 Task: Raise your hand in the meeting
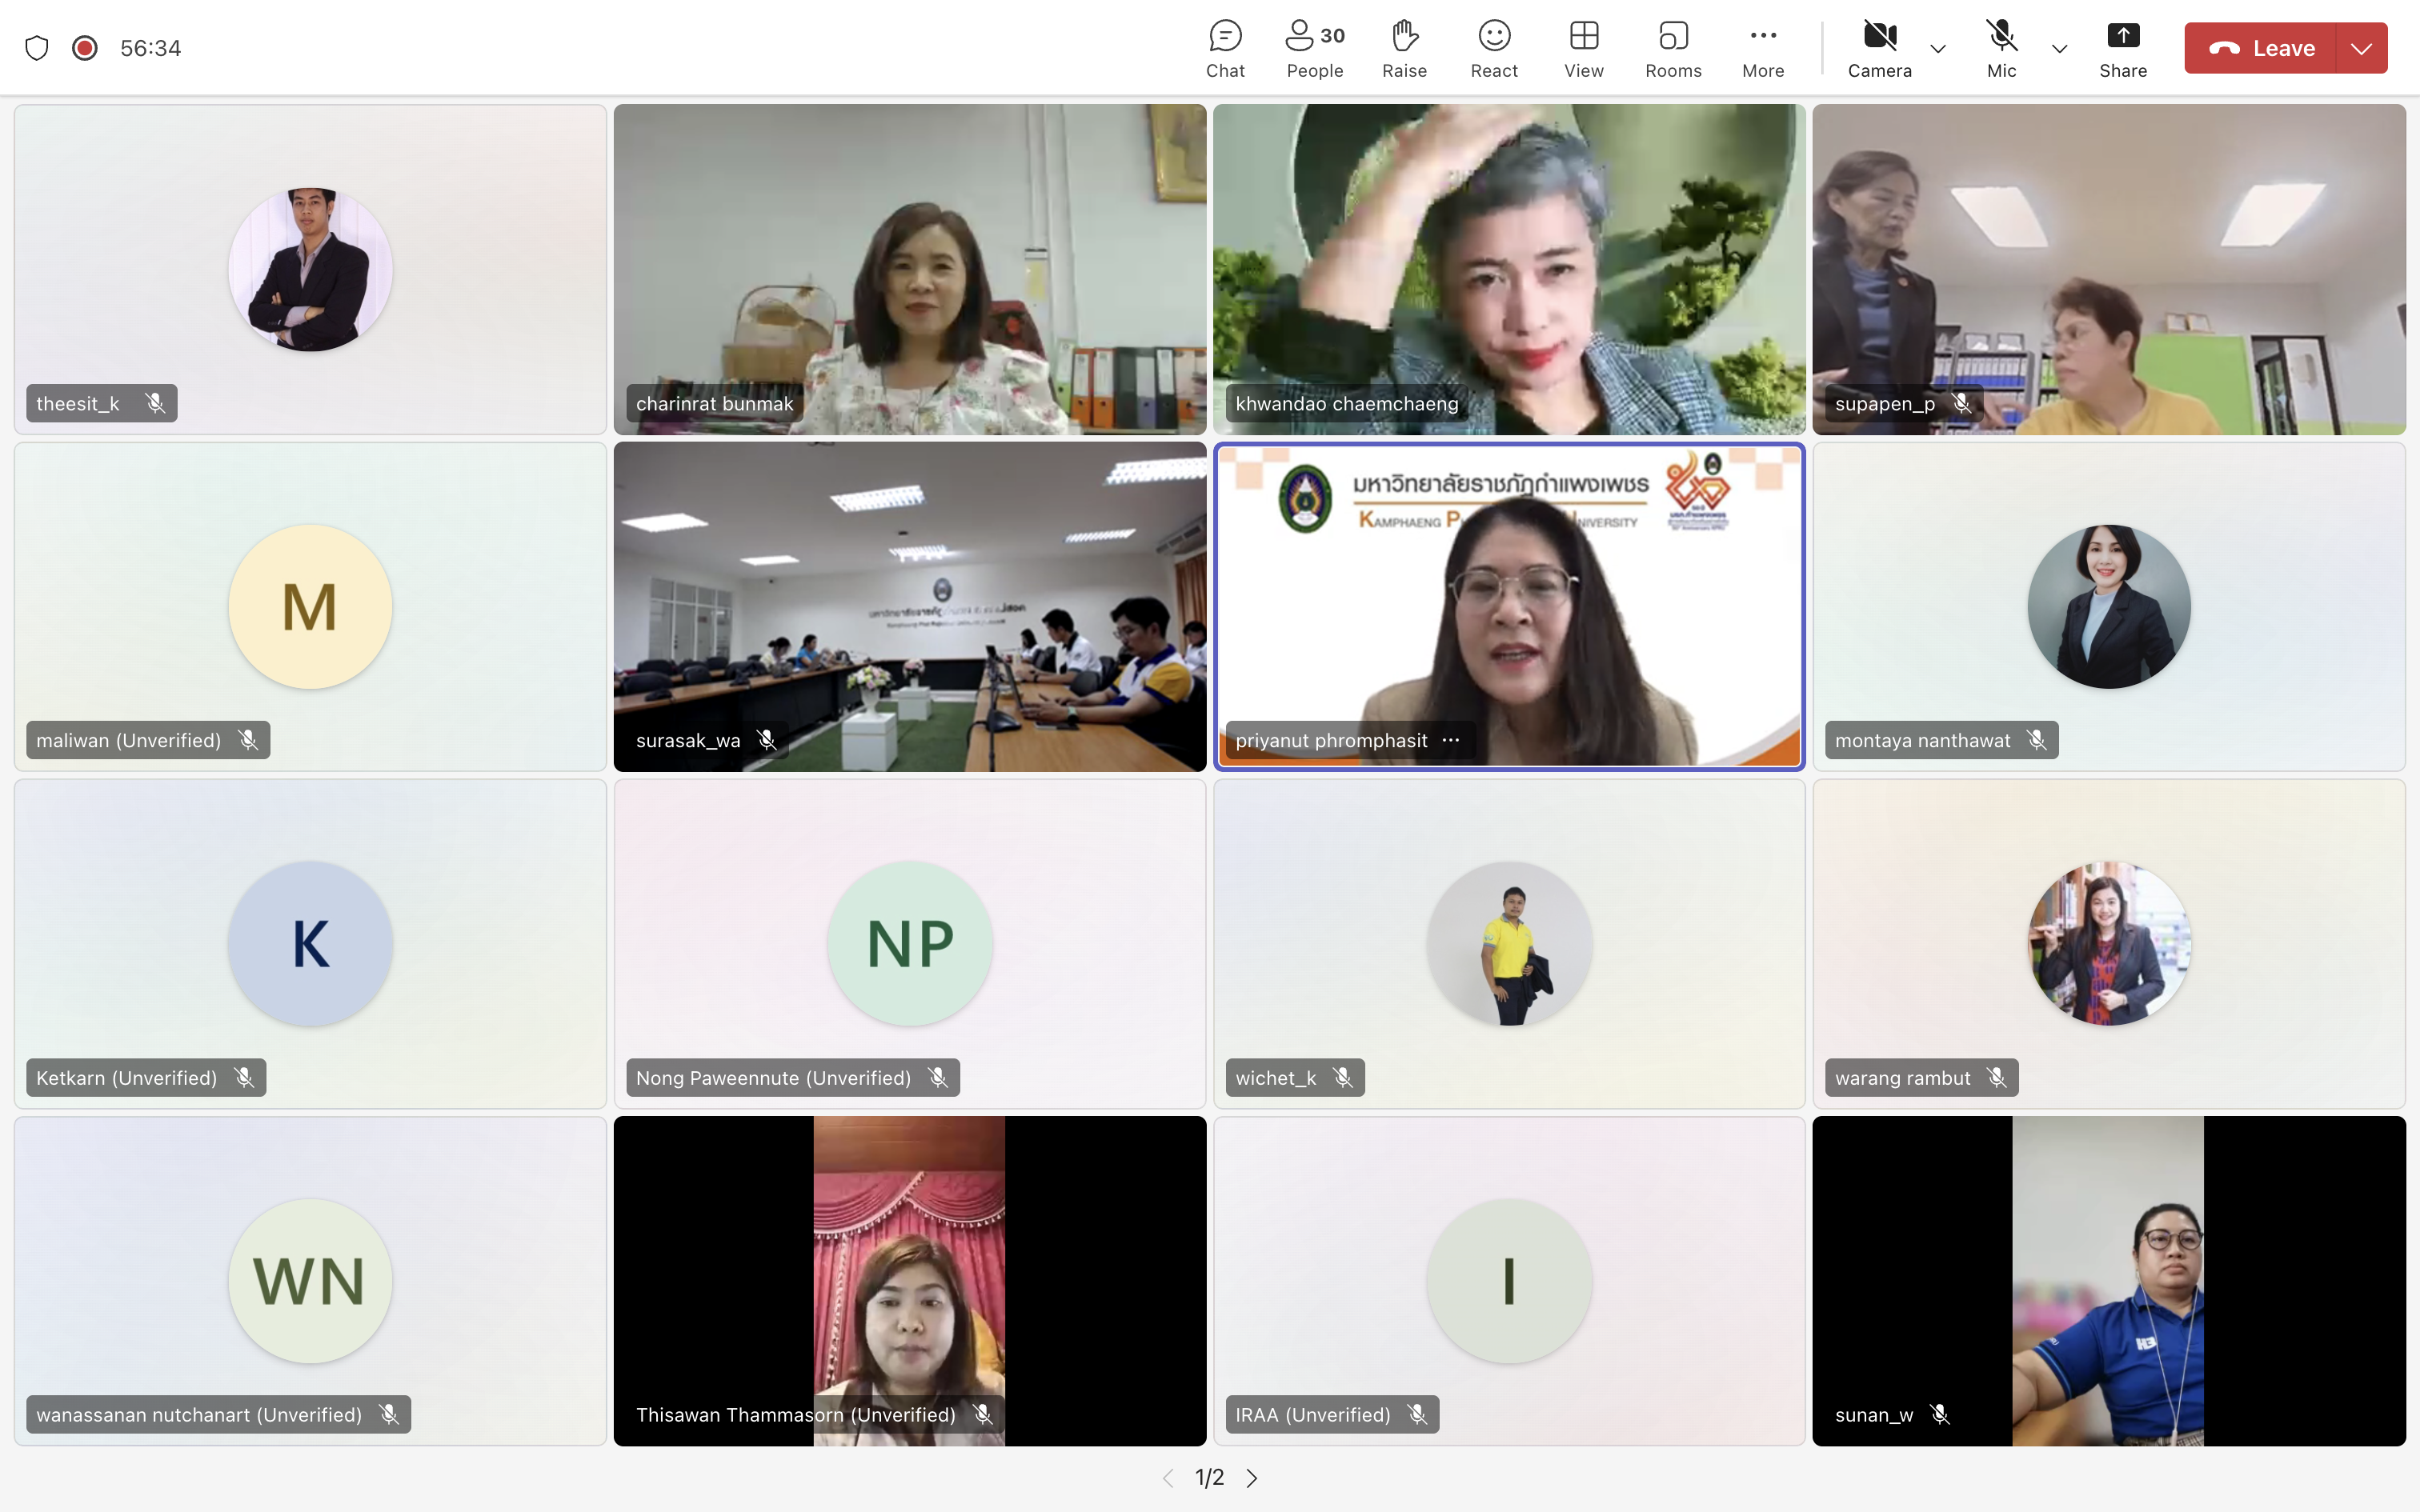(1404, 48)
